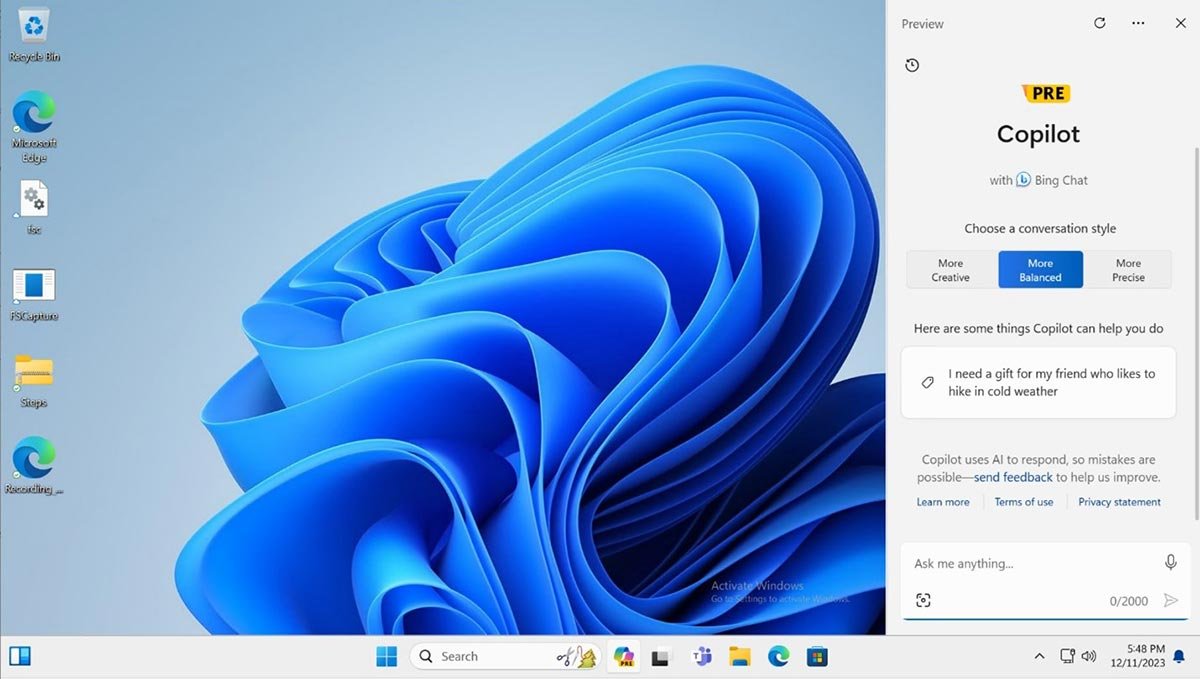1200x679 pixels.
Task: Attach a screenshot to your message
Action: (x=923, y=599)
